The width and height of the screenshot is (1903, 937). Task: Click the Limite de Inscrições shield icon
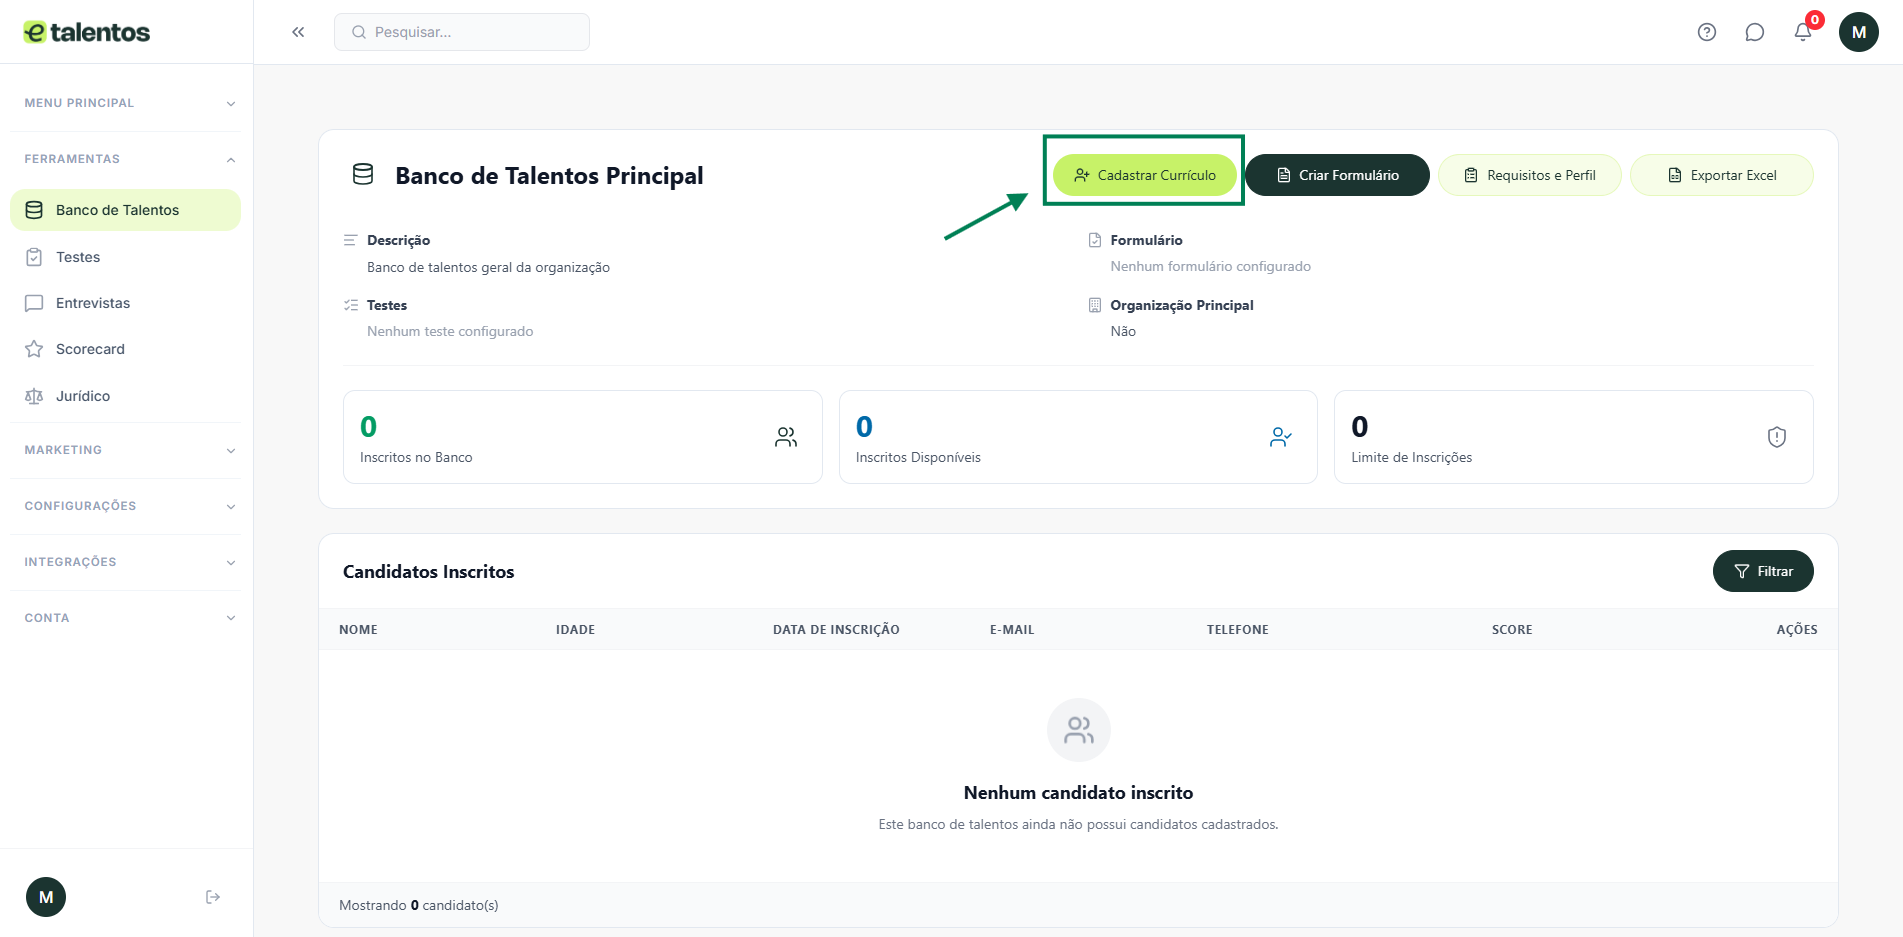[x=1776, y=437]
